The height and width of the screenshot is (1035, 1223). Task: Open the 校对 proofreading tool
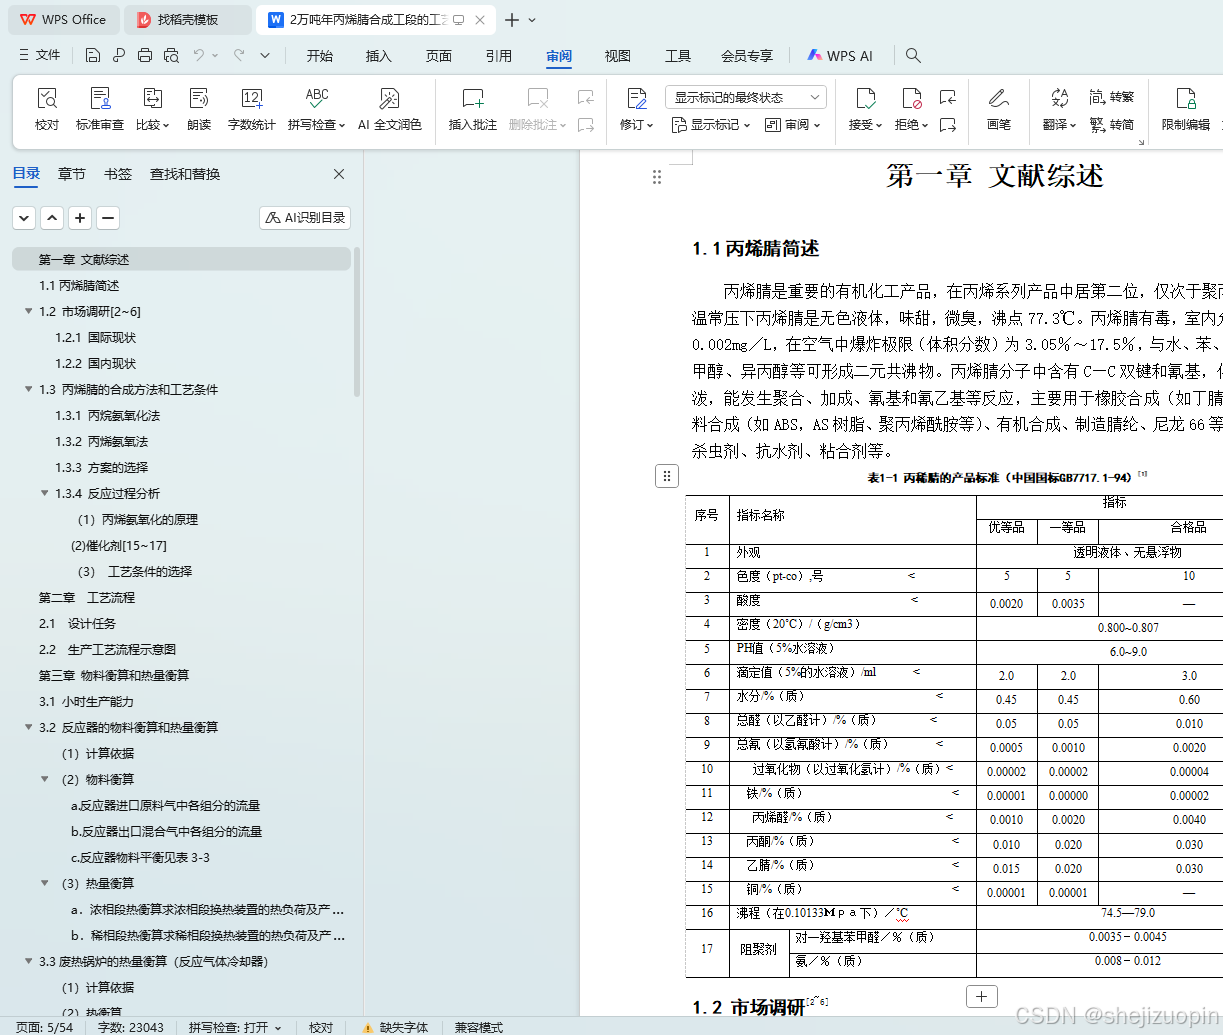point(47,109)
